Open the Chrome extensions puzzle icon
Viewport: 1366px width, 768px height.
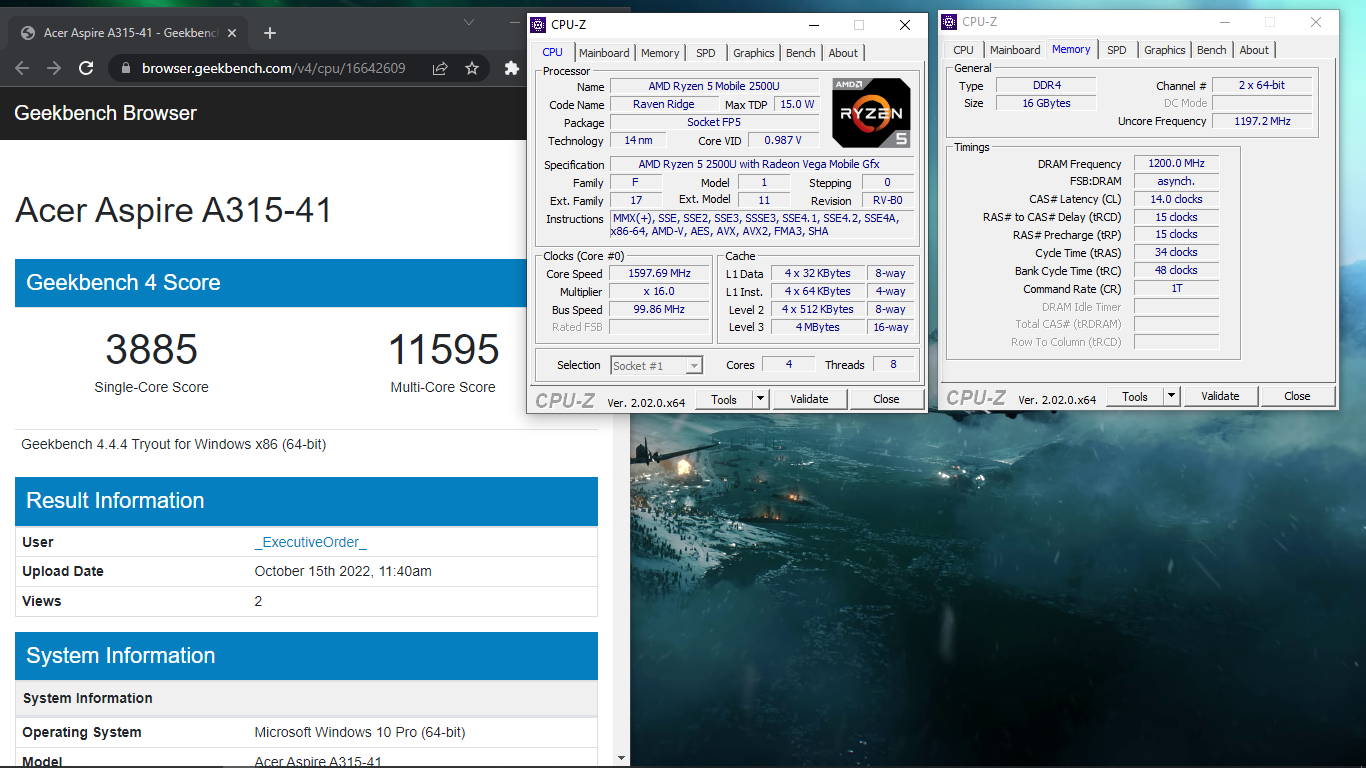point(512,68)
